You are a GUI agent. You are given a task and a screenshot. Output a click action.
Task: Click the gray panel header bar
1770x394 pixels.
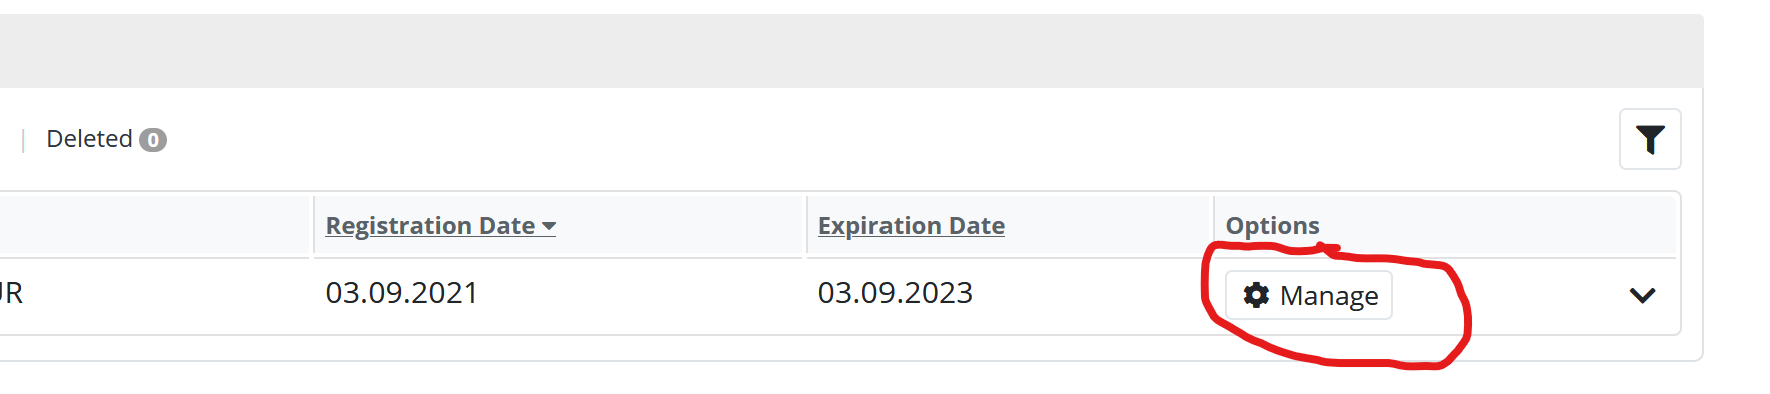pyautogui.click(x=851, y=51)
